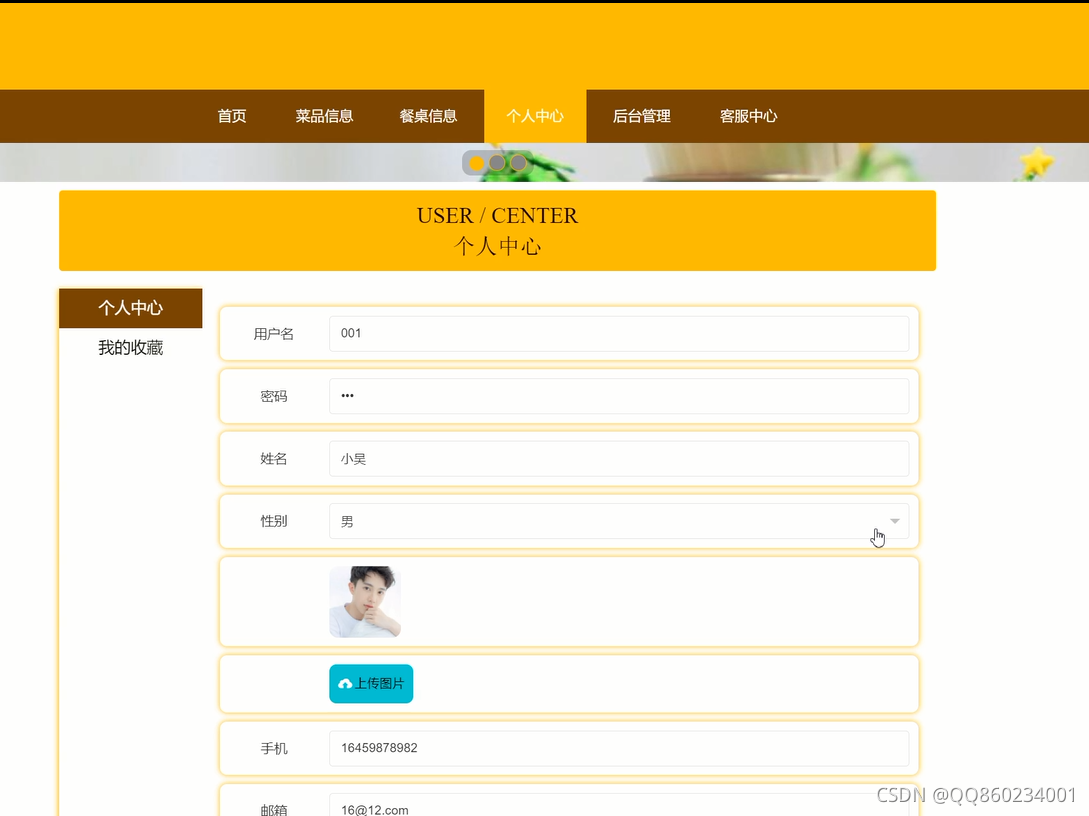Select first carousel indicator dot

click(476, 163)
